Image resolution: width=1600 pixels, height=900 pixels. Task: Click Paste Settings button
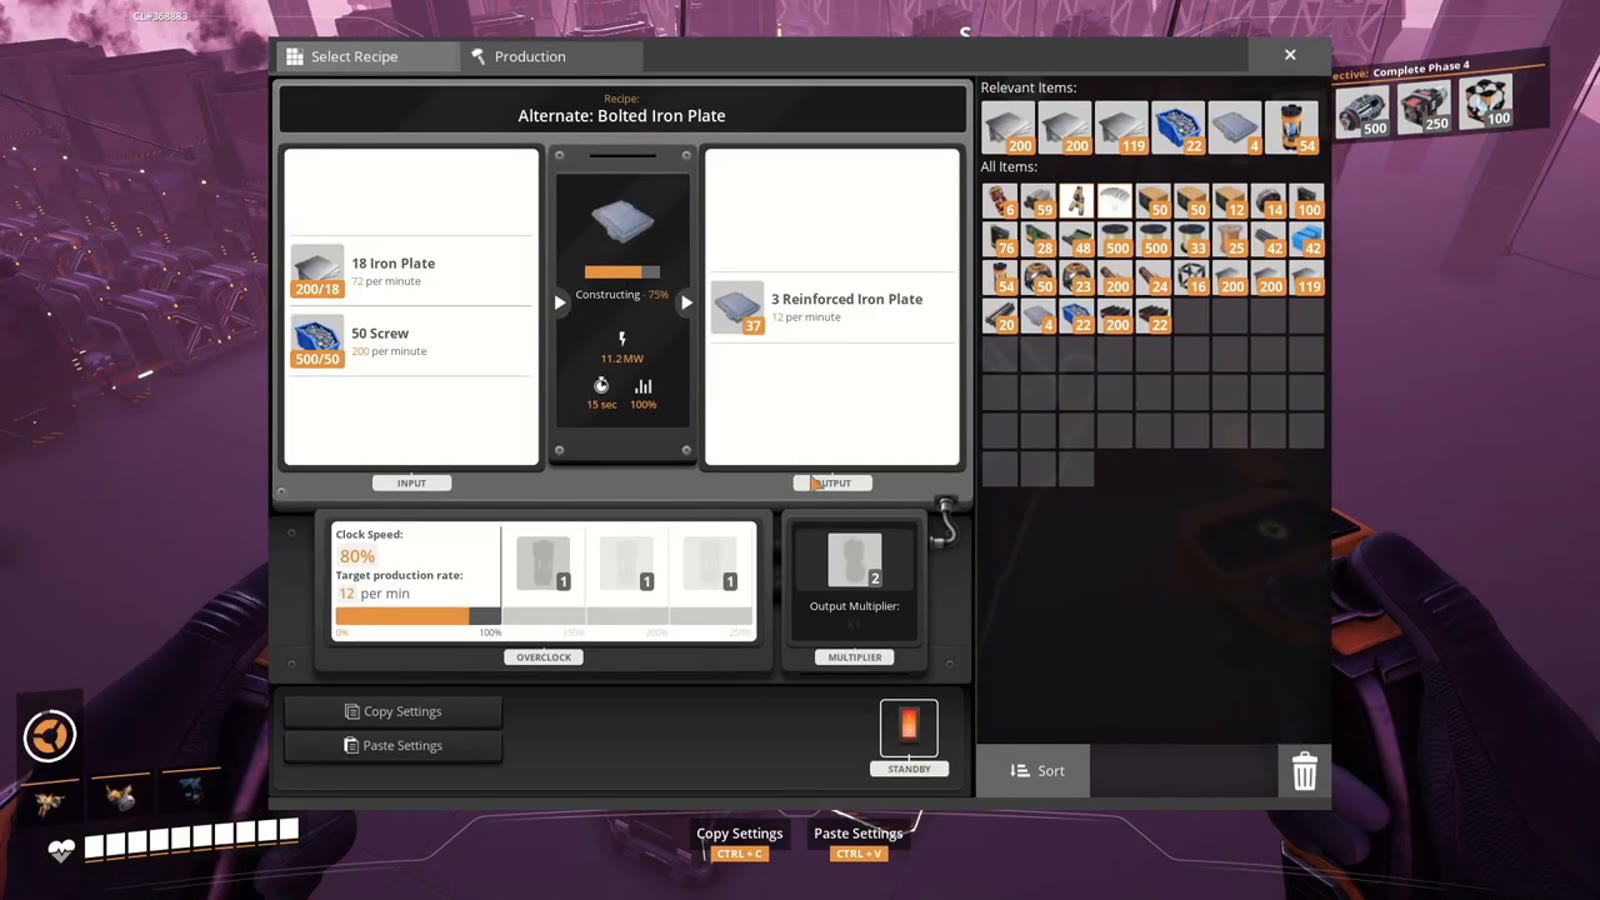(x=393, y=745)
